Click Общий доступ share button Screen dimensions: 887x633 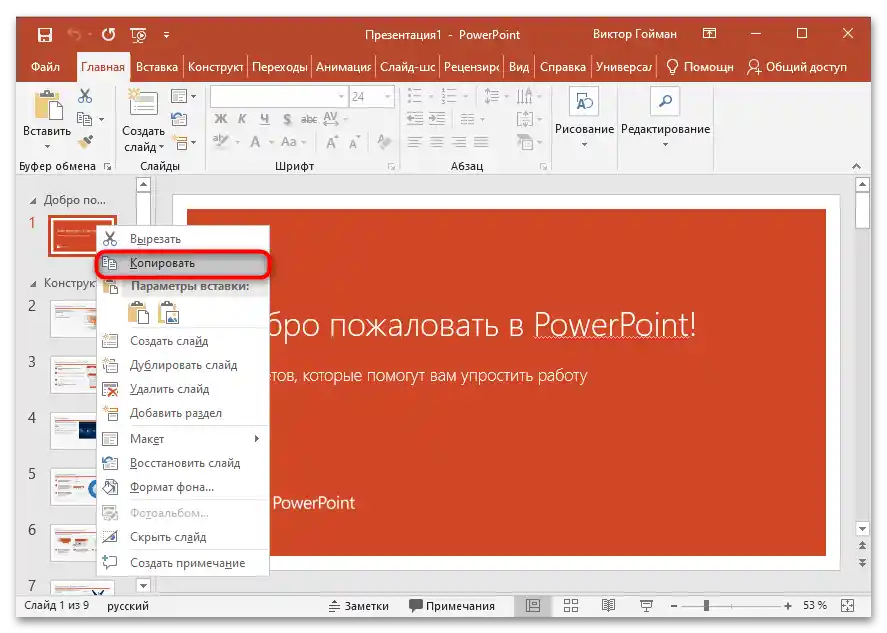tap(797, 67)
